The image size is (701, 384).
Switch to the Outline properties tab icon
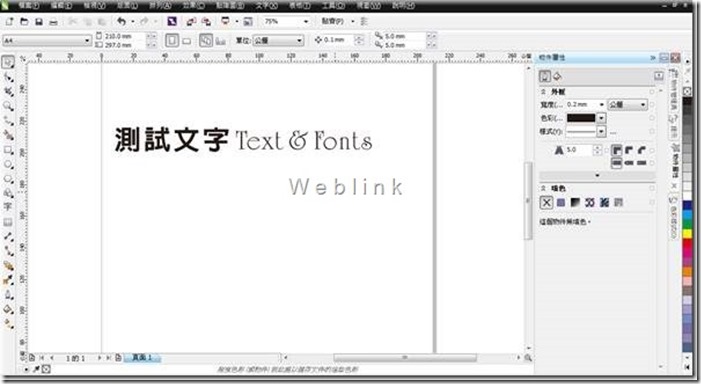[545, 76]
